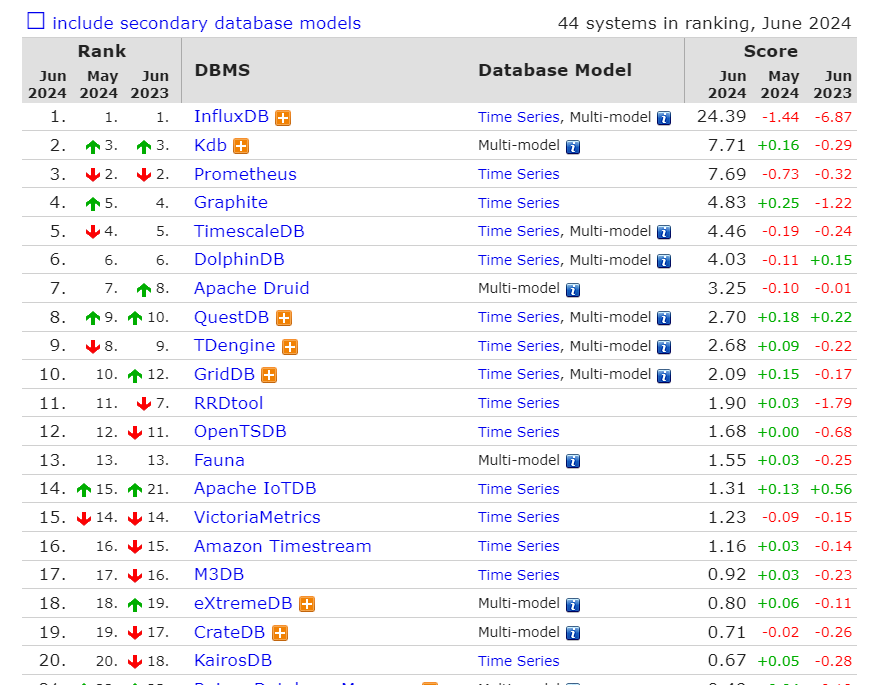The width and height of the screenshot is (877, 685).
Task: Open the RRDtool link
Action: point(228,403)
